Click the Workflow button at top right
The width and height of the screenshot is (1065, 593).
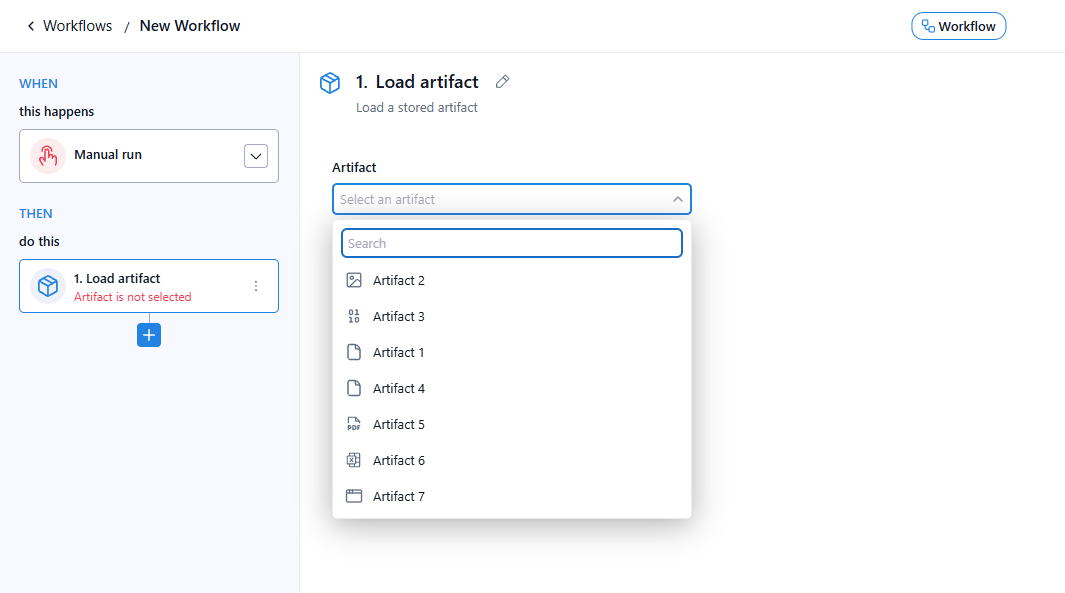click(x=958, y=26)
